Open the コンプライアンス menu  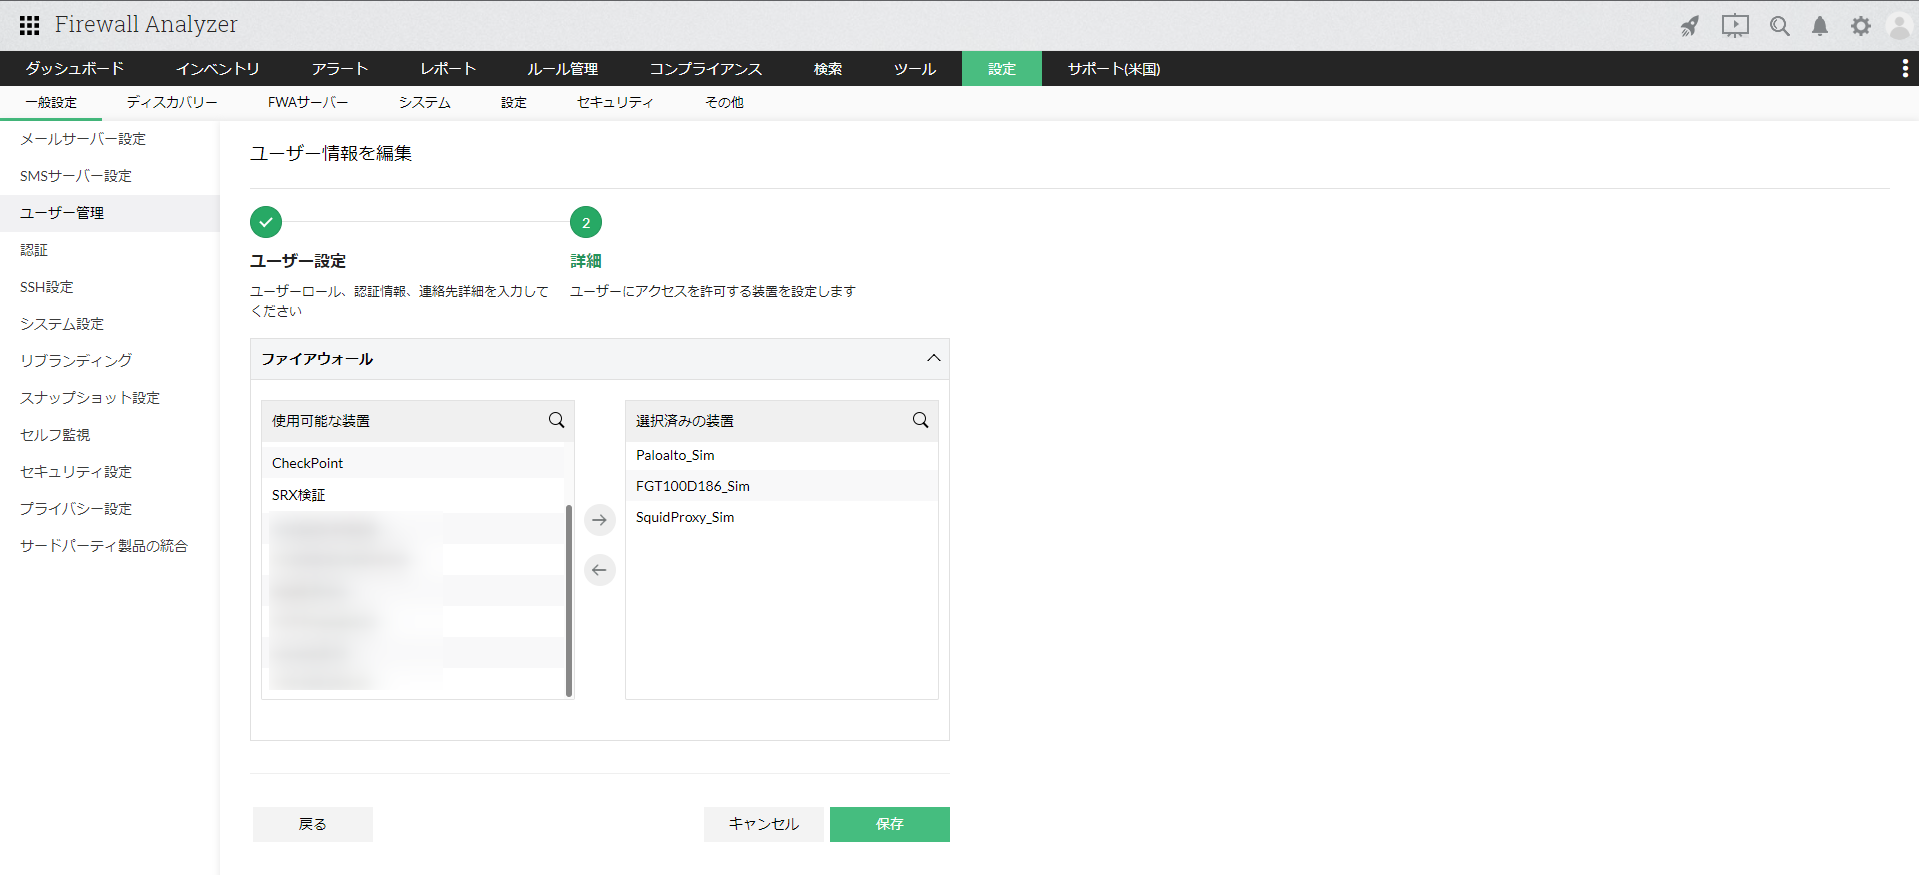tap(706, 68)
